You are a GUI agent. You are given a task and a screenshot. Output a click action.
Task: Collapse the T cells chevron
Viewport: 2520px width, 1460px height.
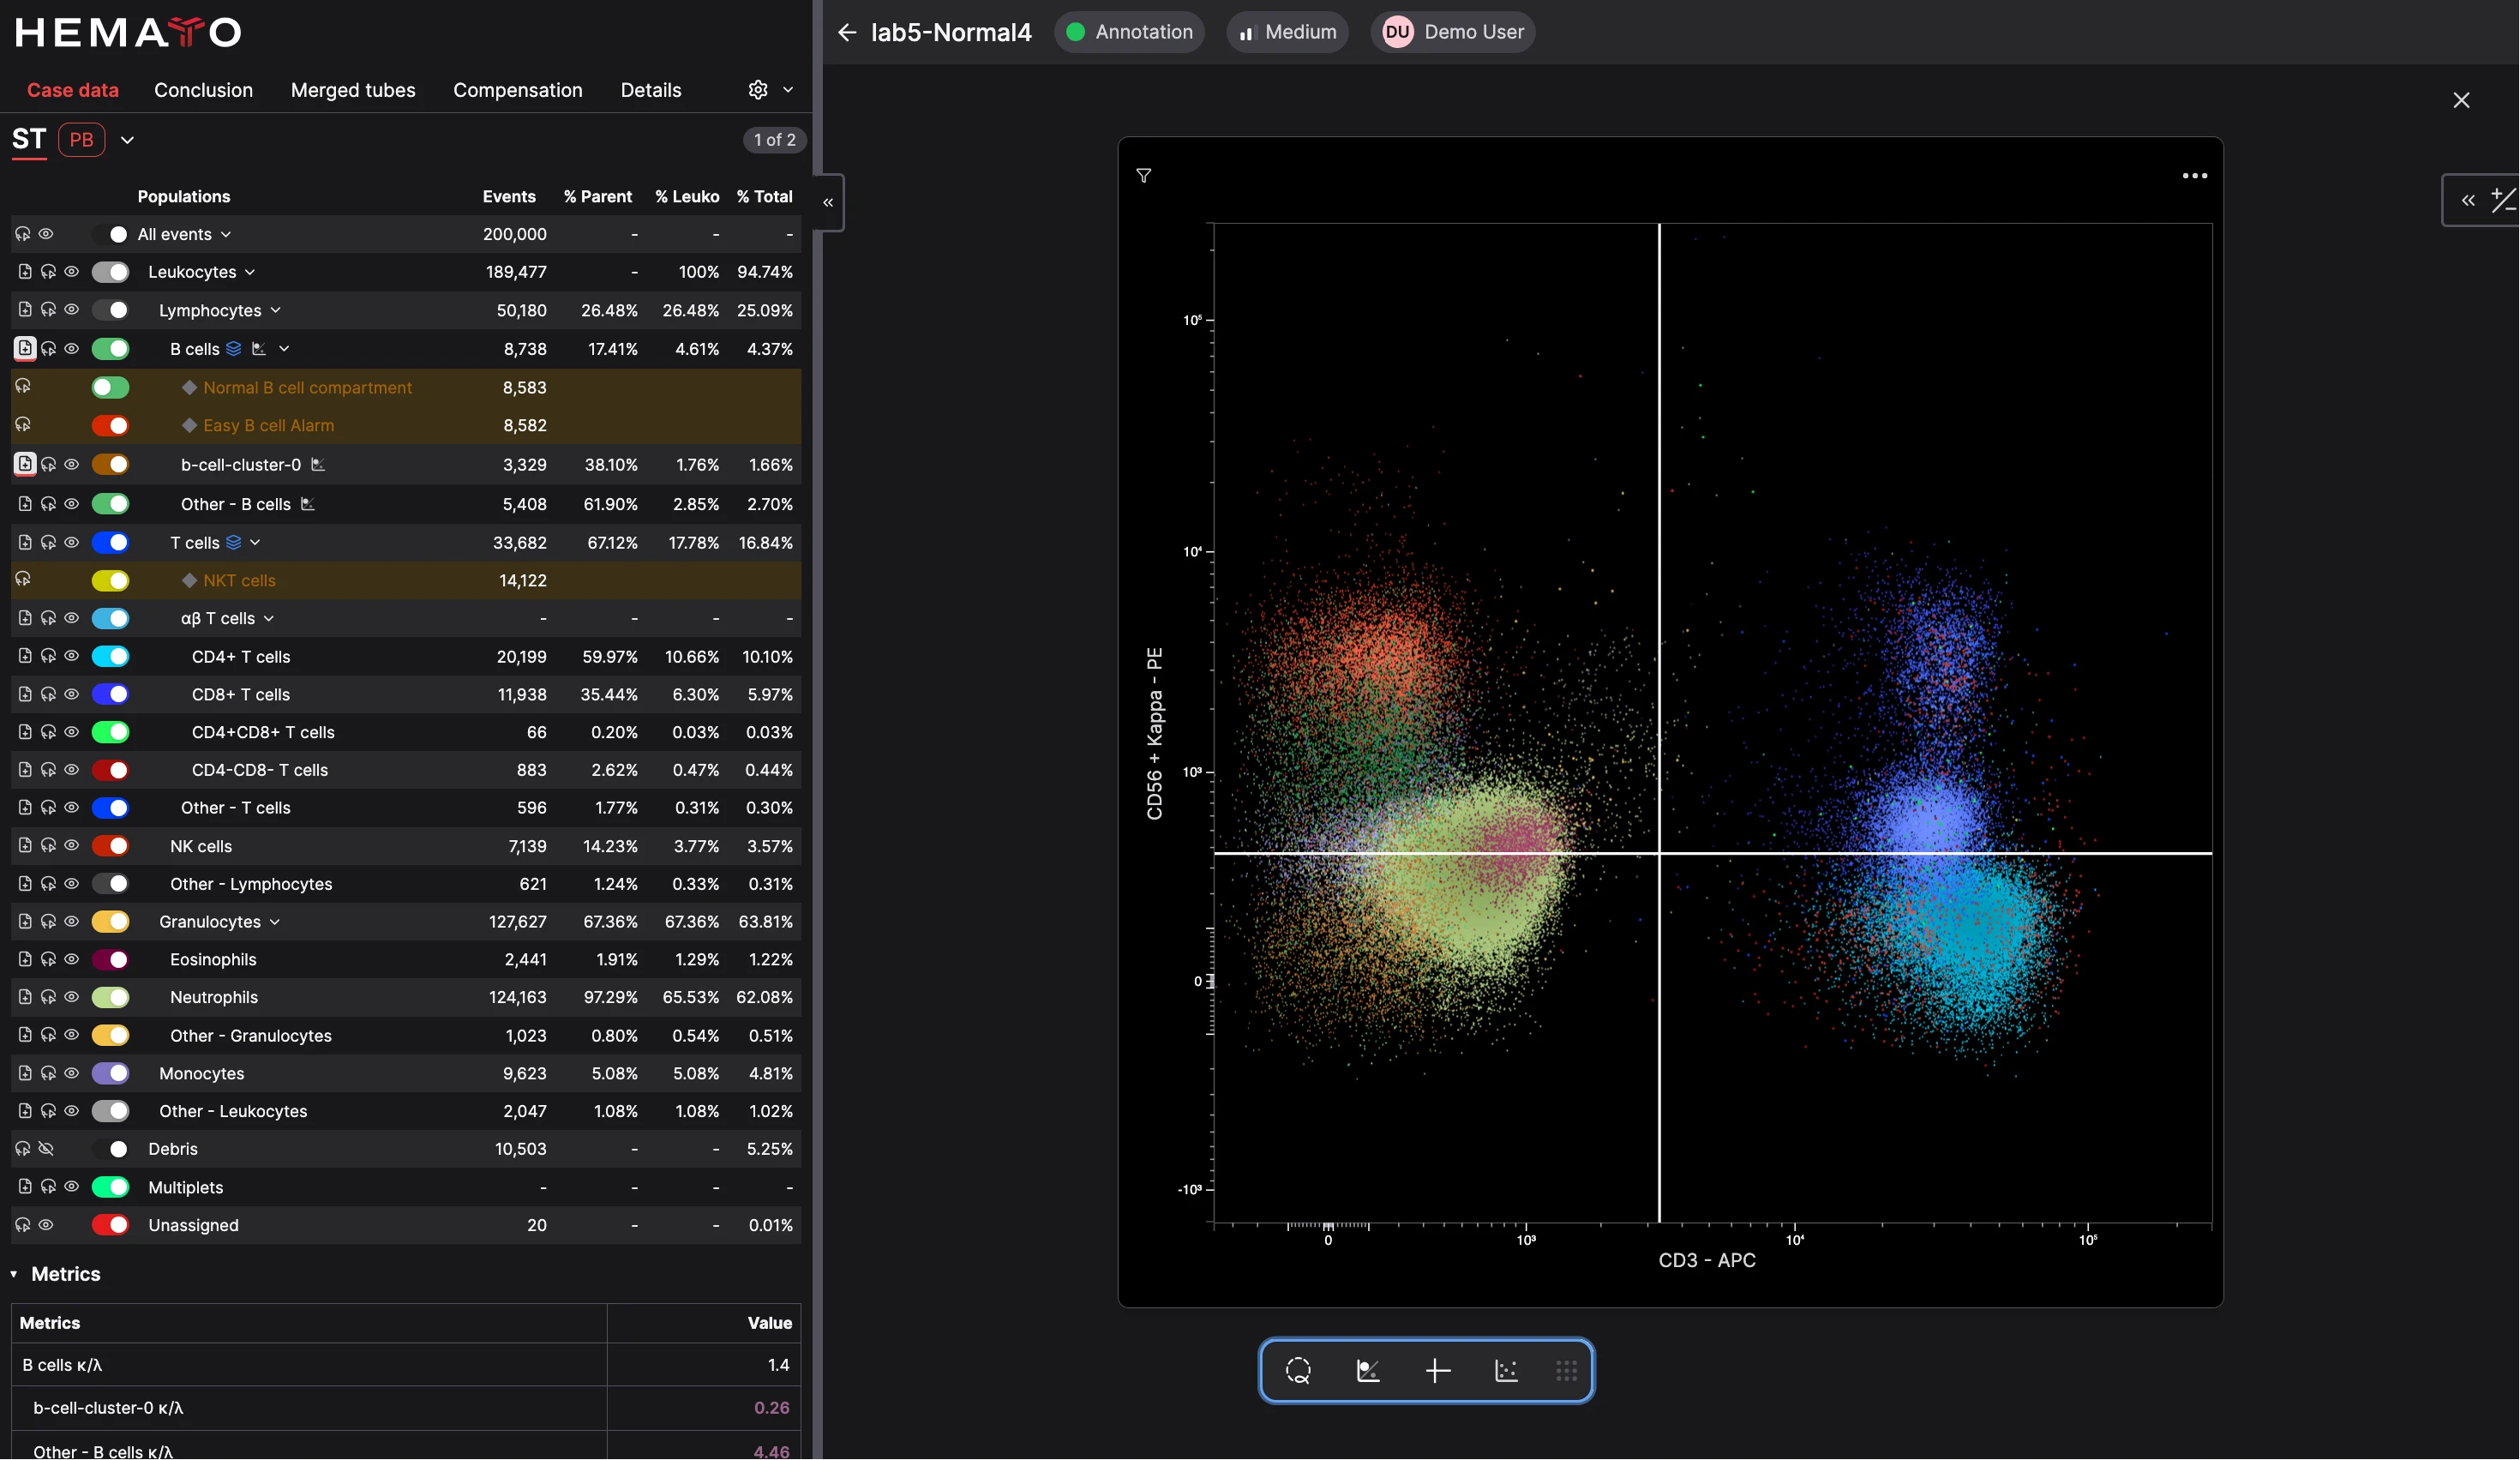(255, 543)
